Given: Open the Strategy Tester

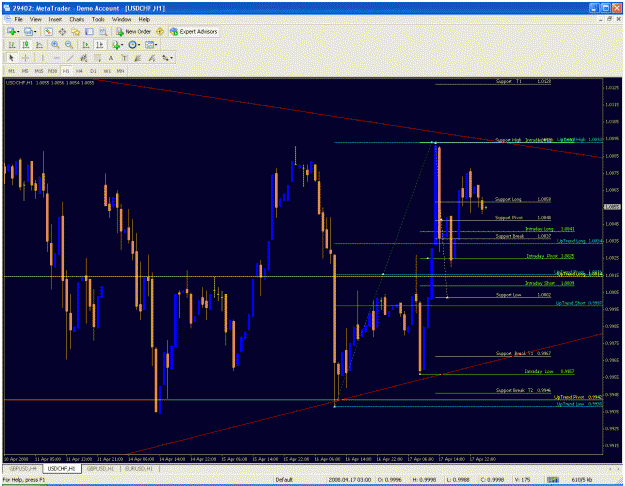Looking at the screenshot, I should (x=103, y=31).
